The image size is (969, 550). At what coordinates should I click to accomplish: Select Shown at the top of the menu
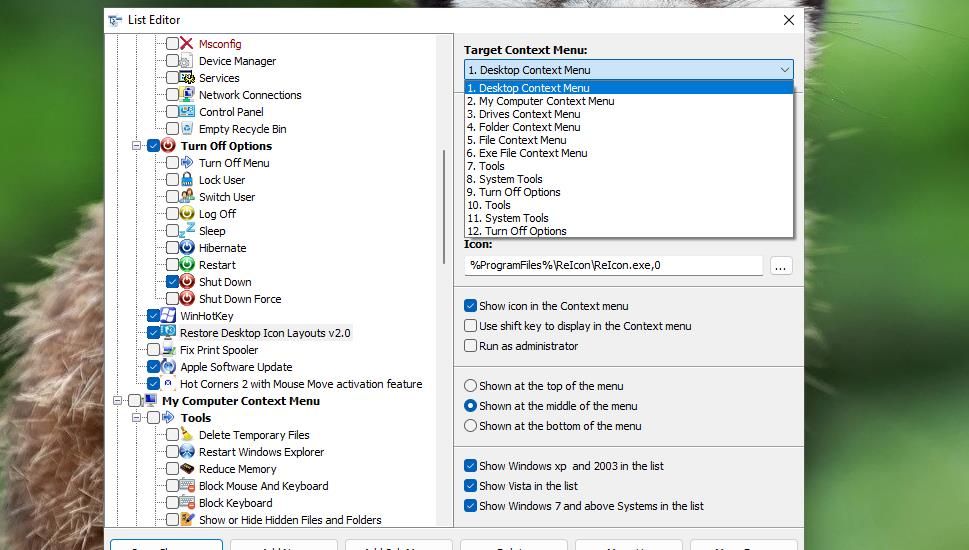click(x=470, y=386)
